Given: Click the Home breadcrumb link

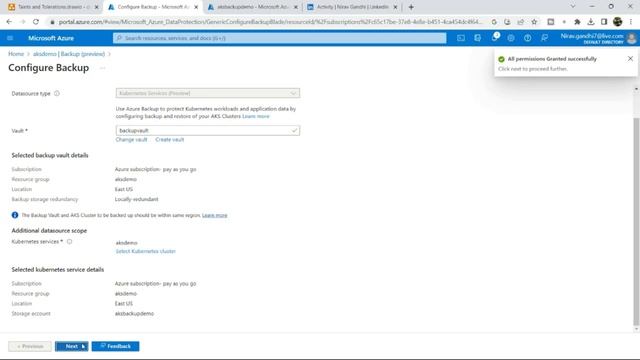Looking at the screenshot, I should (x=16, y=54).
